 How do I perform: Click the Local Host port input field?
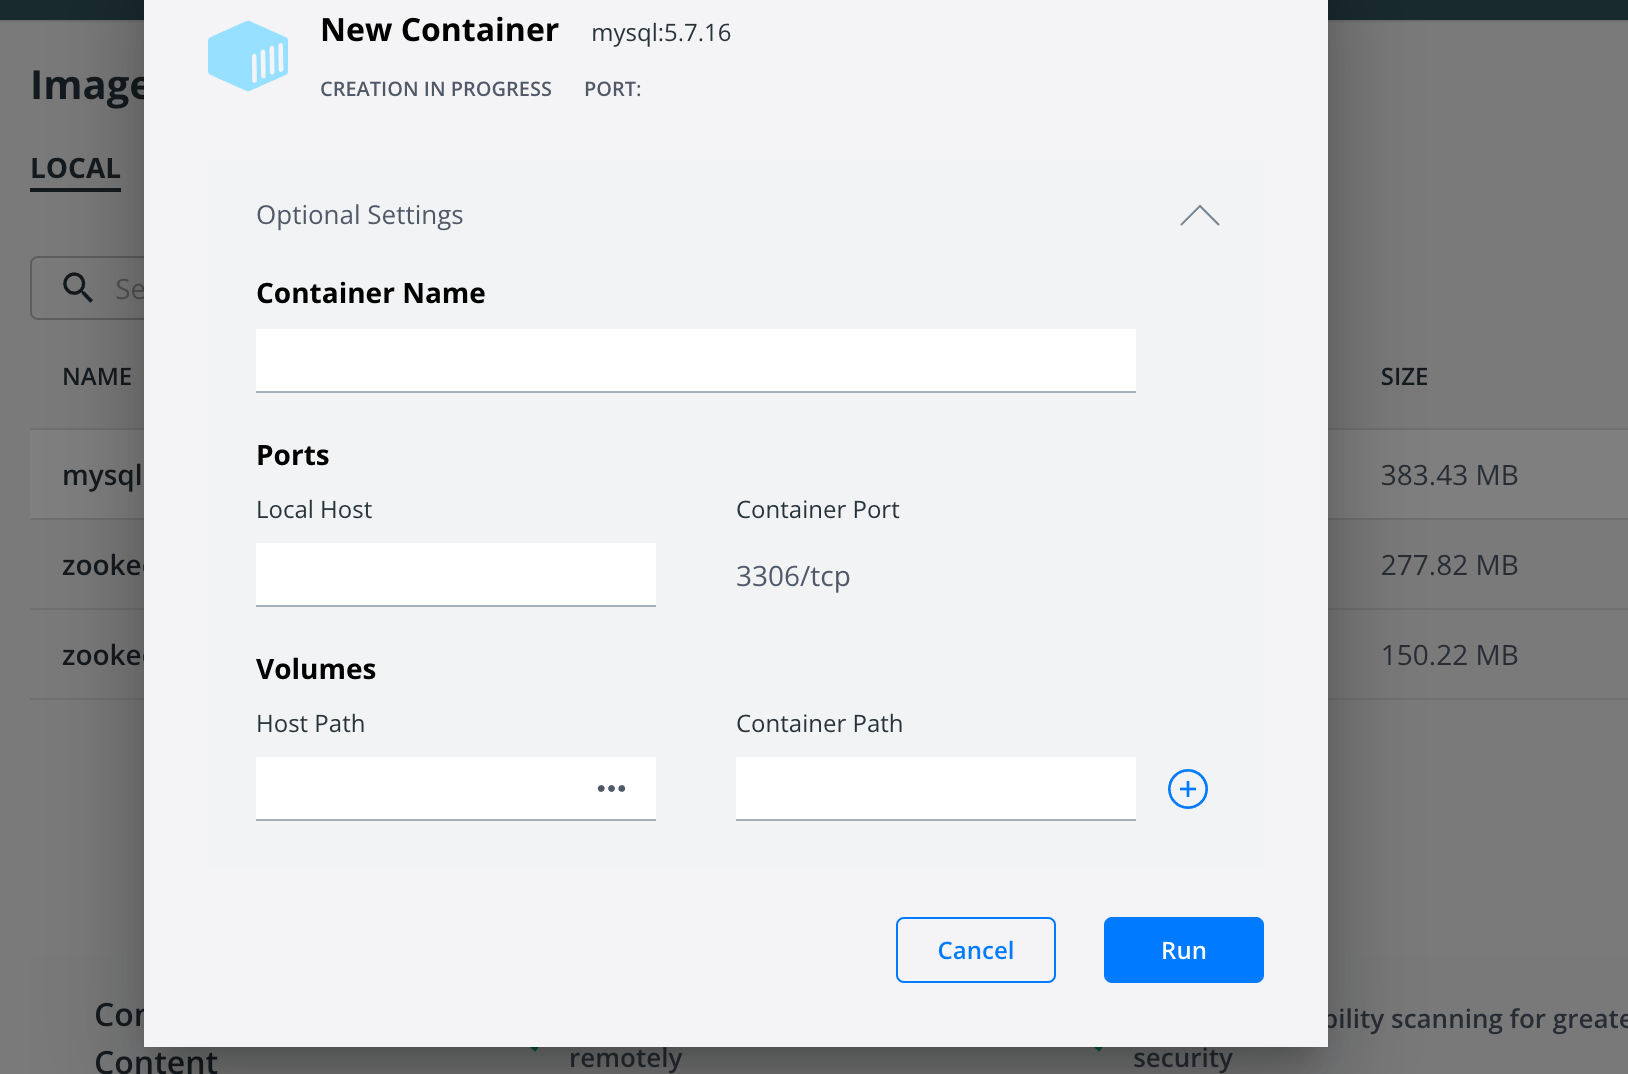[x=455, y=574]
